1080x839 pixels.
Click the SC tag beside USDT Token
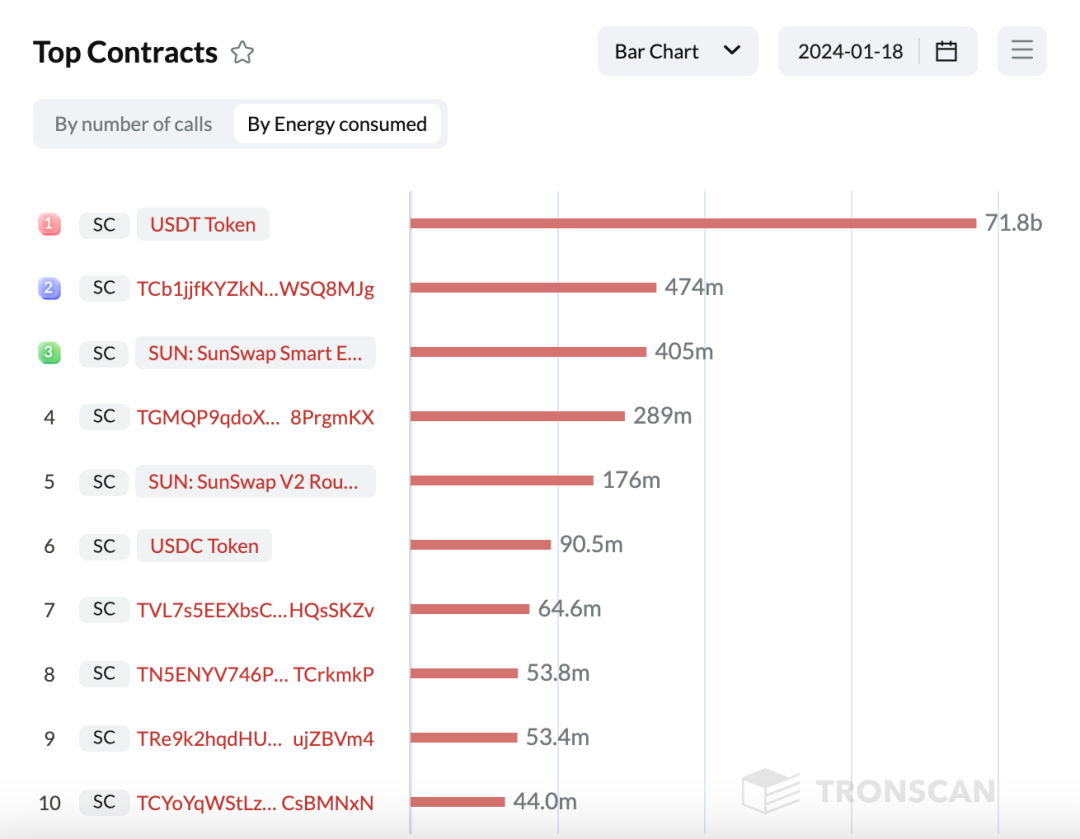pyautogui.click(x=104, y=225)
